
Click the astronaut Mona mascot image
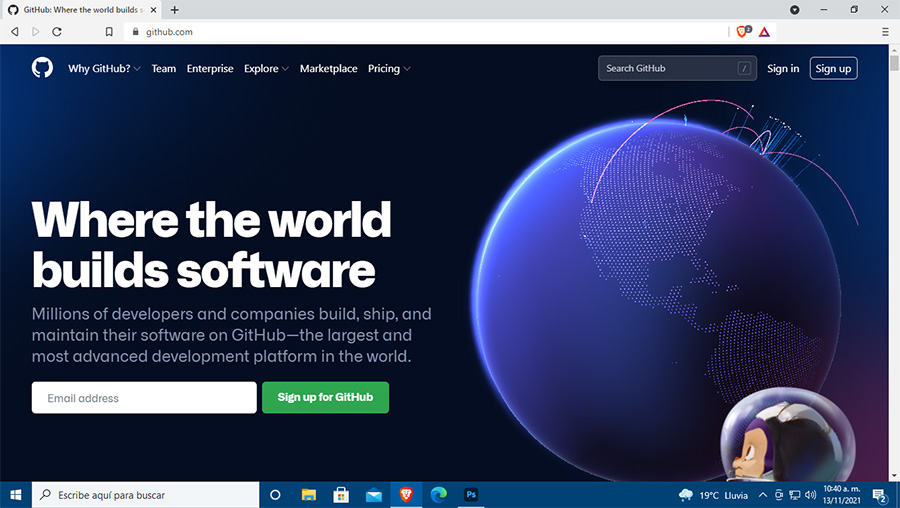[x=788, y=436]
